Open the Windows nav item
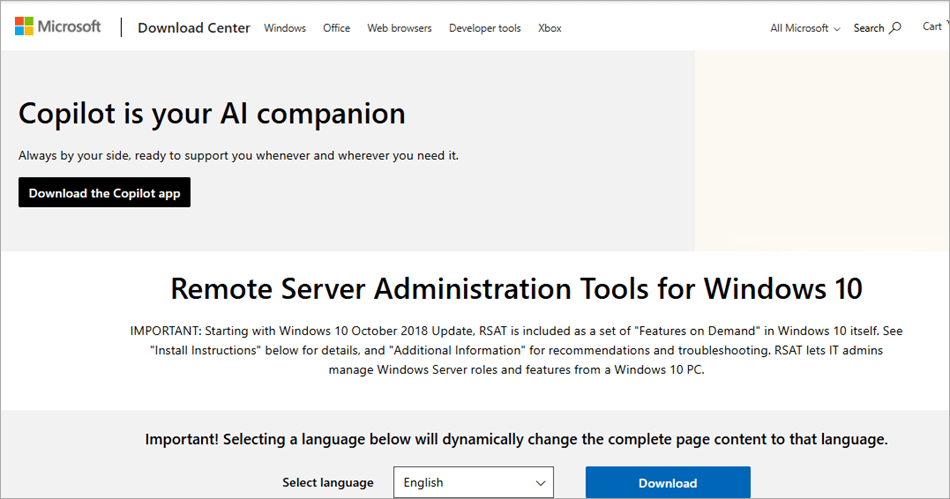Viewport: 950px width, 499px height. (x=285, y=28)
